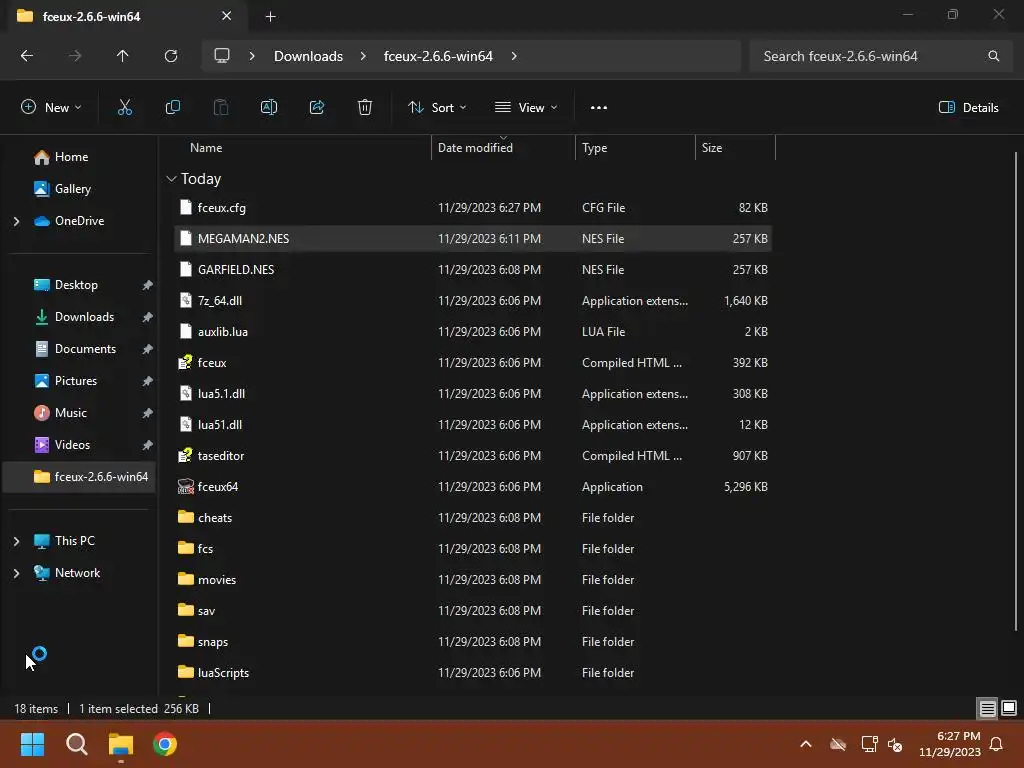Expand Network in navigation pane

[16, 573]
